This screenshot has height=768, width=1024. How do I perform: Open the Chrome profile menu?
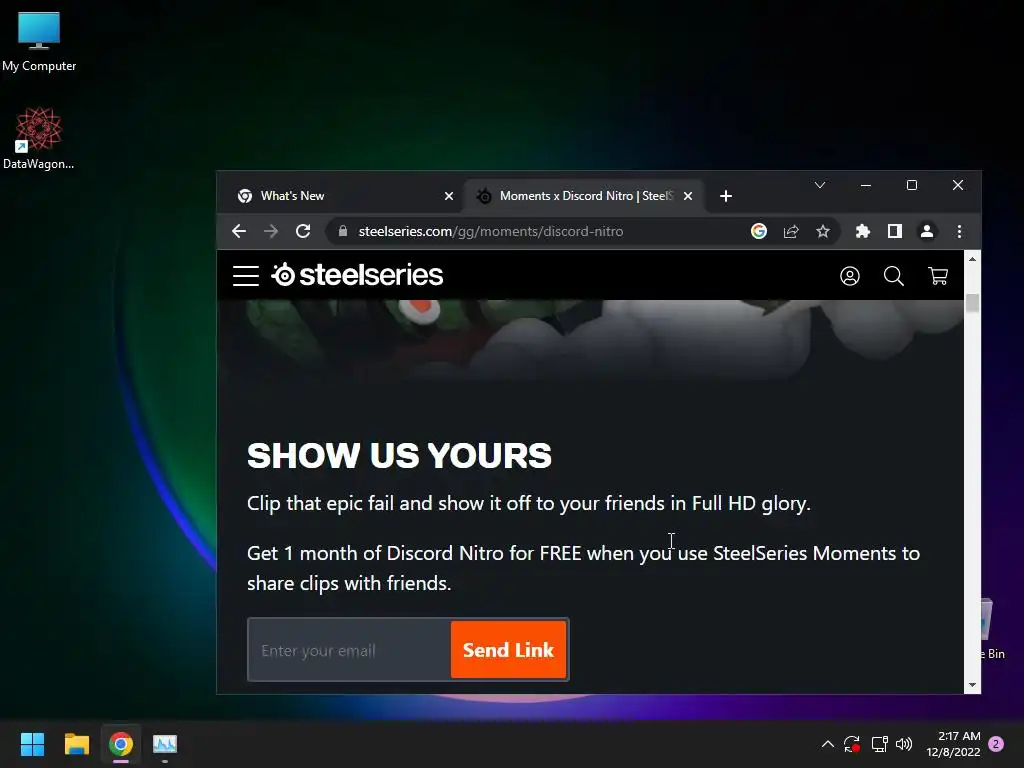(927, 231)
